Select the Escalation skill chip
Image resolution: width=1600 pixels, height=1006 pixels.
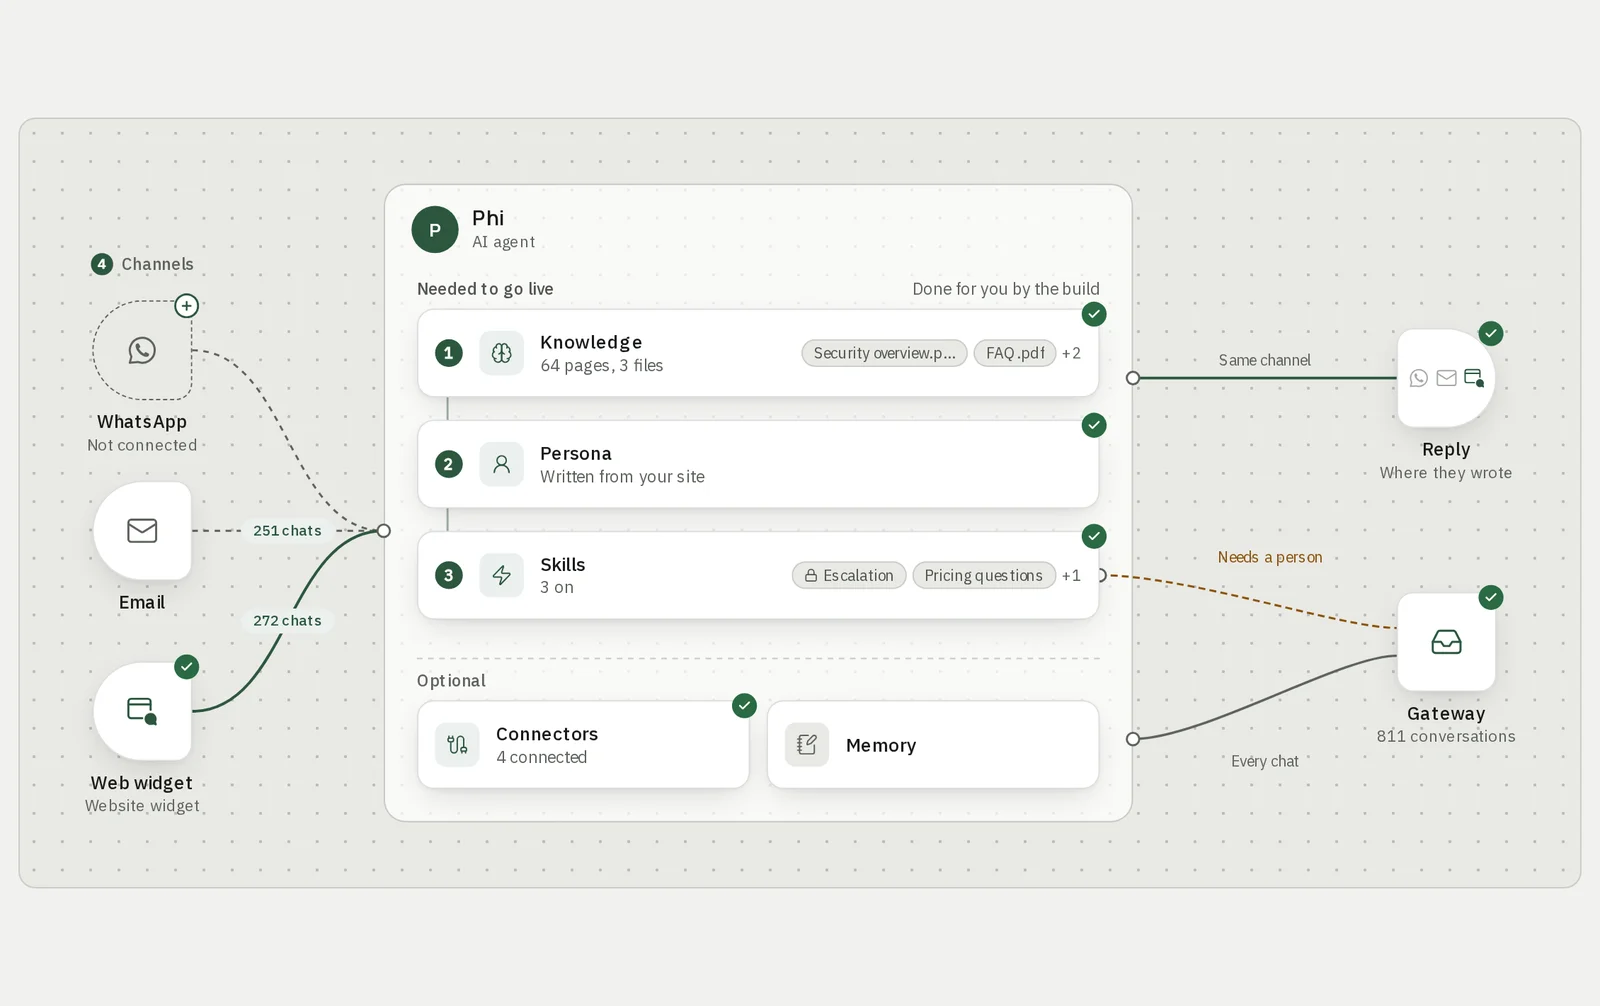pos(849,575)
